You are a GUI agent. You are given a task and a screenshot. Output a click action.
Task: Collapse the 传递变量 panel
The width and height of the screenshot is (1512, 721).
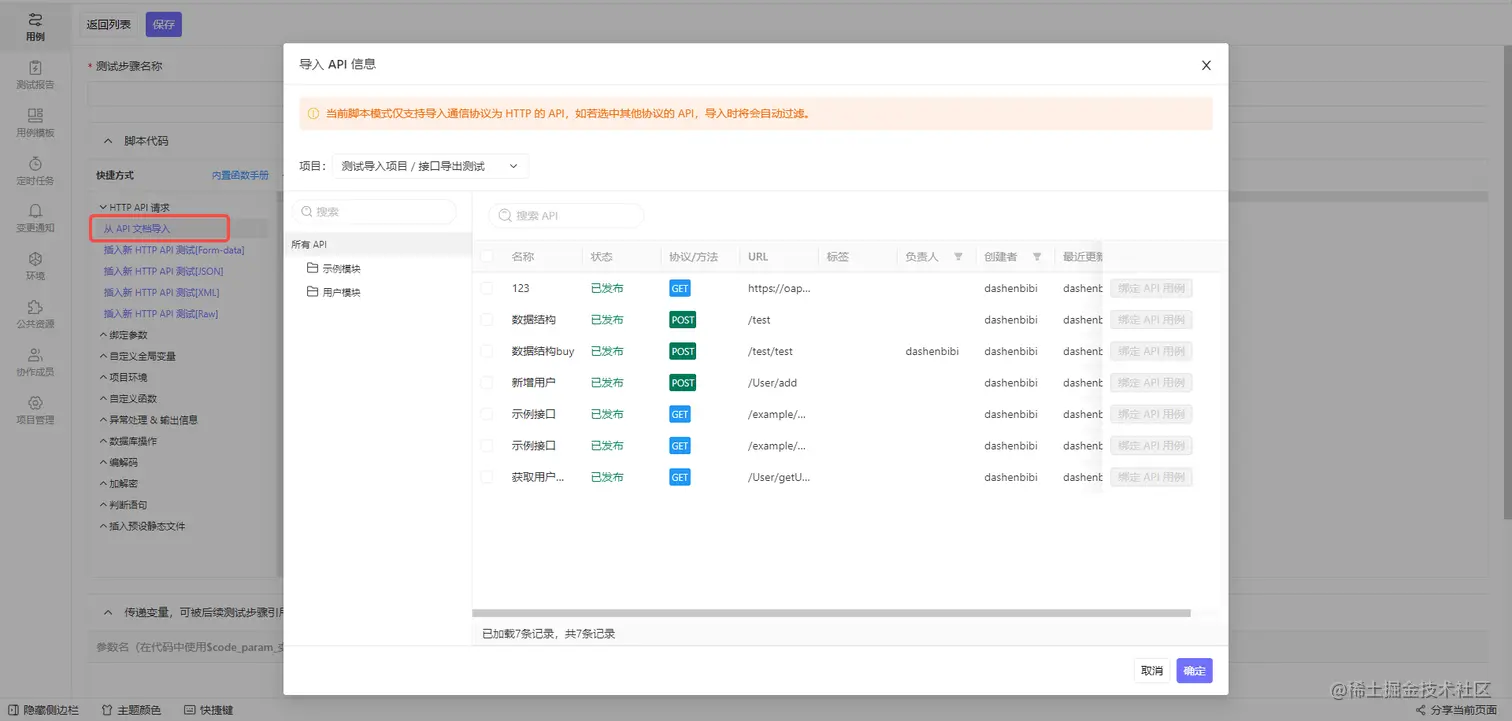[x=109, y=612]
